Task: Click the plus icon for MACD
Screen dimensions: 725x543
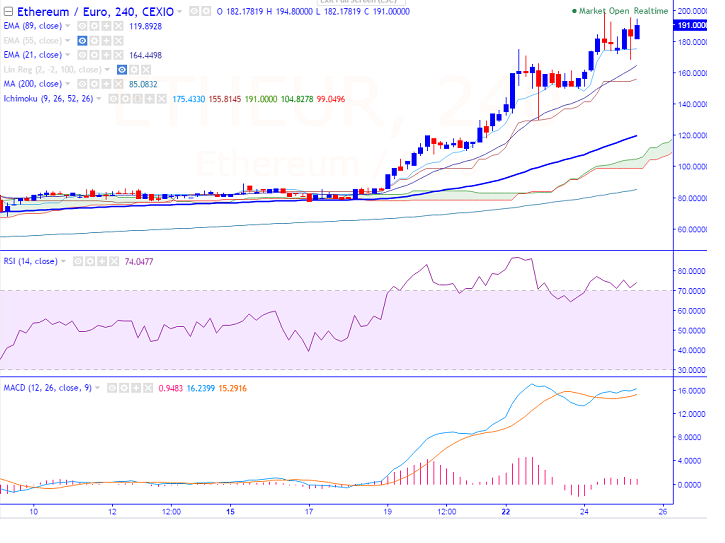Action: [135, 388]
